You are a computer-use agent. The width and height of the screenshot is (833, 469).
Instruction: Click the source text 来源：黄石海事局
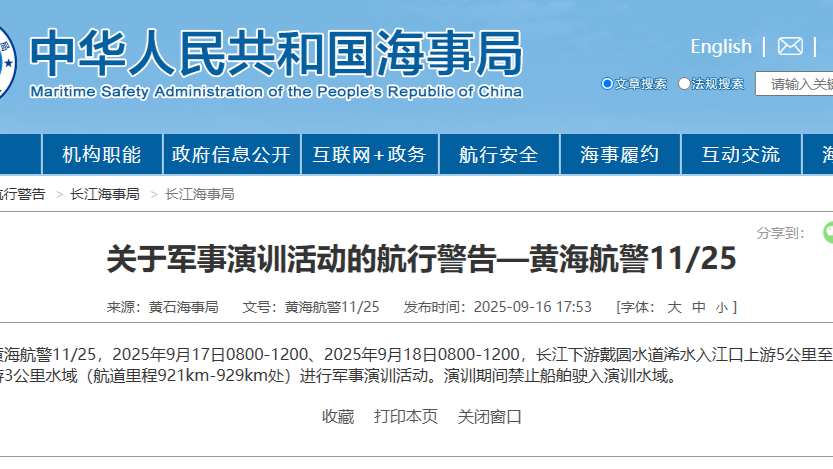click(x=163, y=307)
